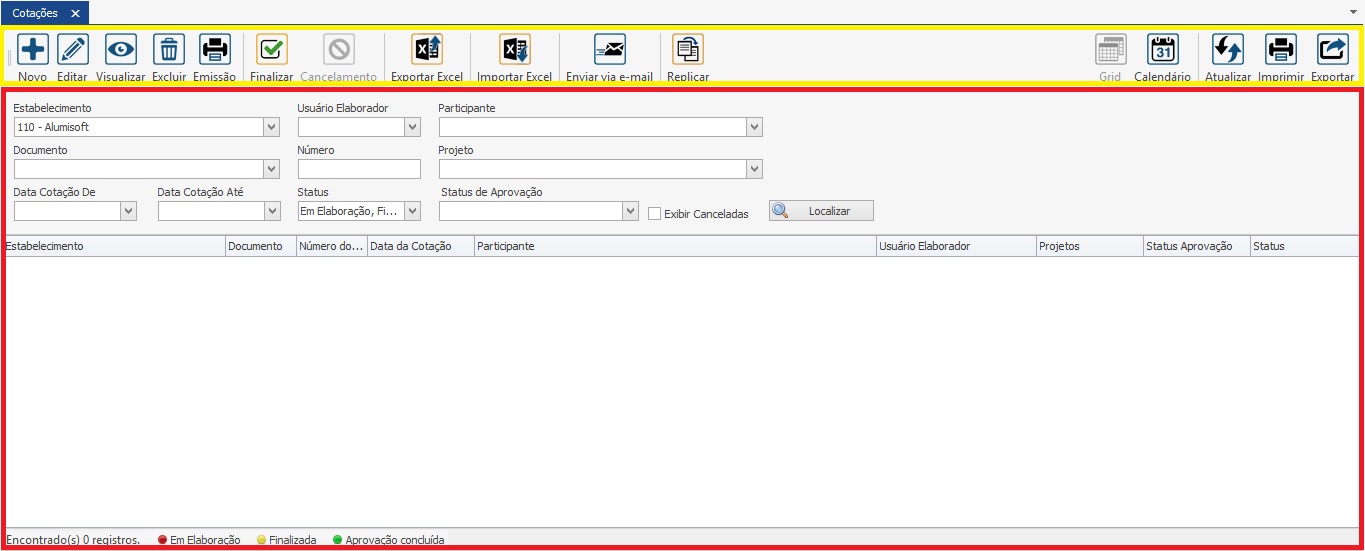Click the Exportar Excel icon
Image resolution: width=1365 pixels, height=551 pixels.
click(x=427, y=50)
